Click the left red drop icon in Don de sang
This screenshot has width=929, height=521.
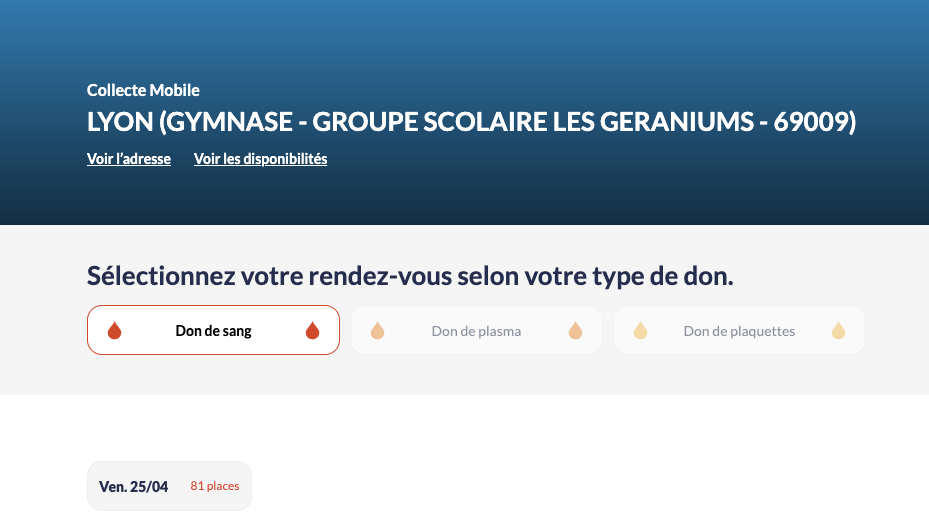(x=114, y=331)
